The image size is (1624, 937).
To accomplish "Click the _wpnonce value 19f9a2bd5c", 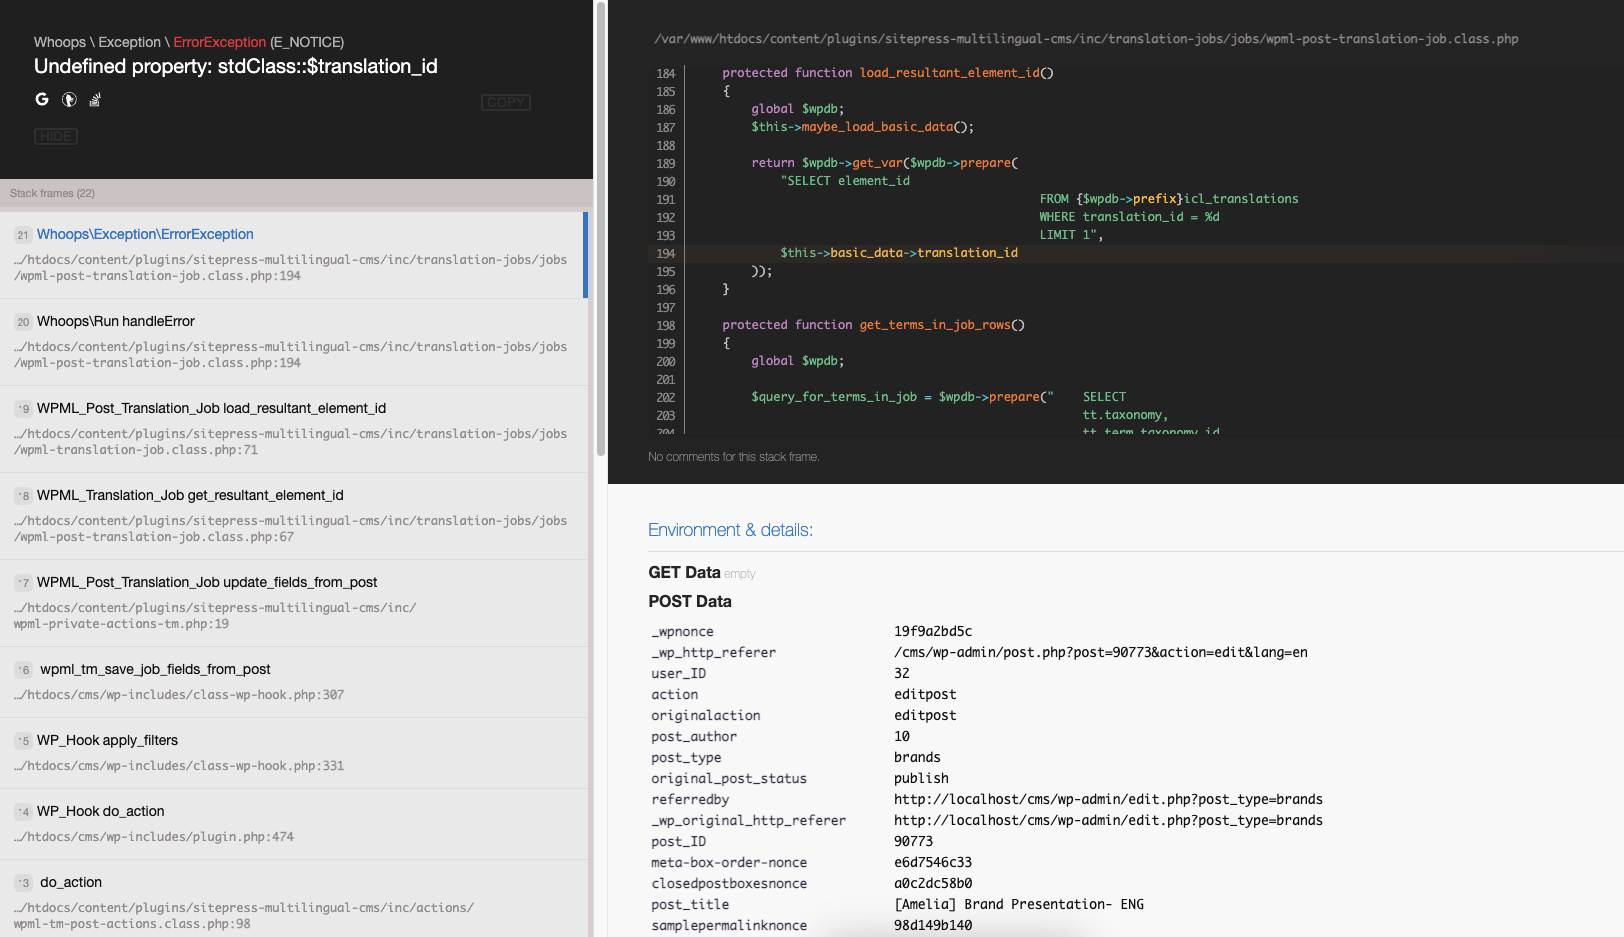I will click(x=933, y=631).
